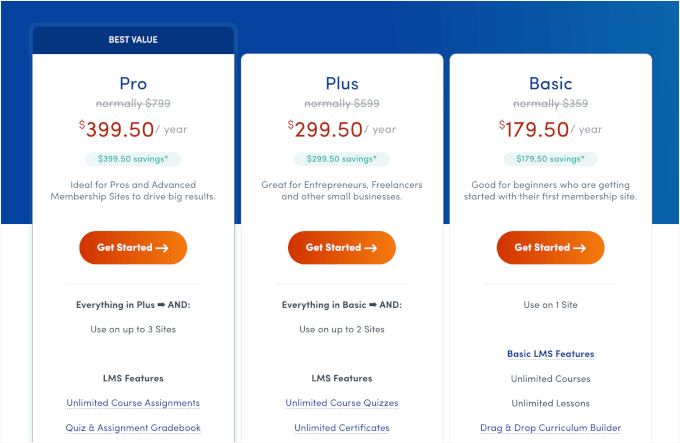Click the $179.50 savings badge

tap(550, 158)
